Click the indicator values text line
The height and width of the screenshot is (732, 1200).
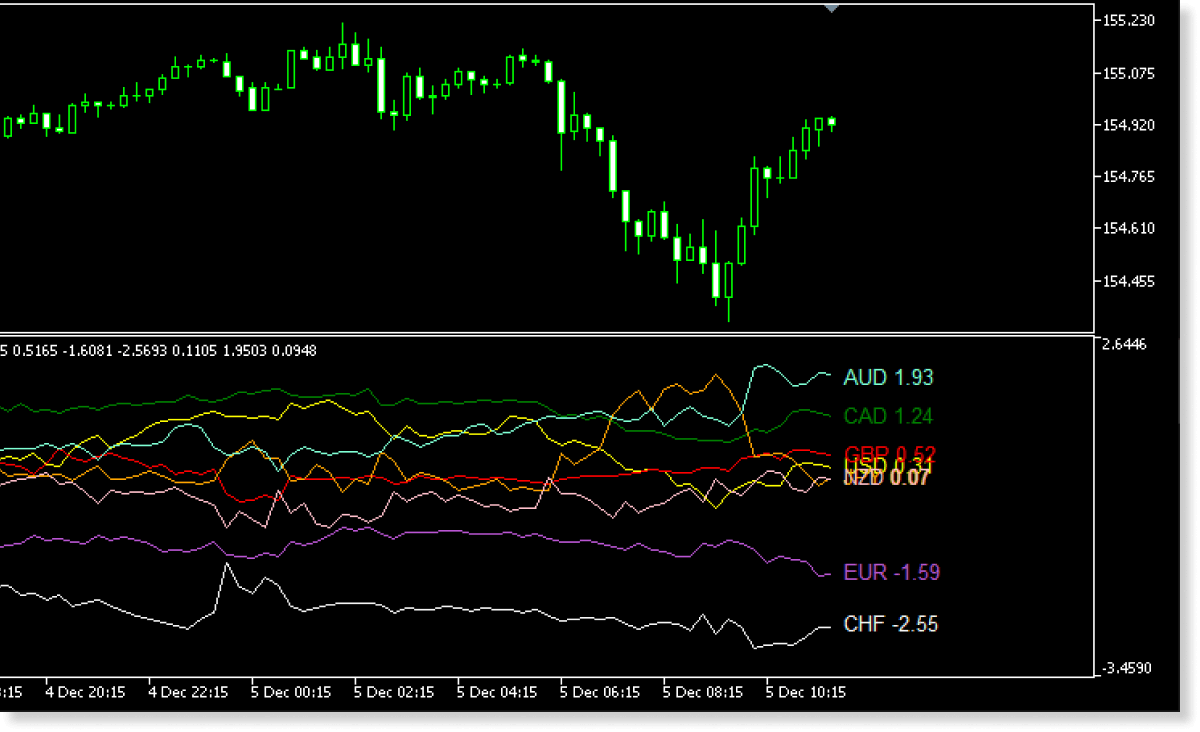(160, 350)
